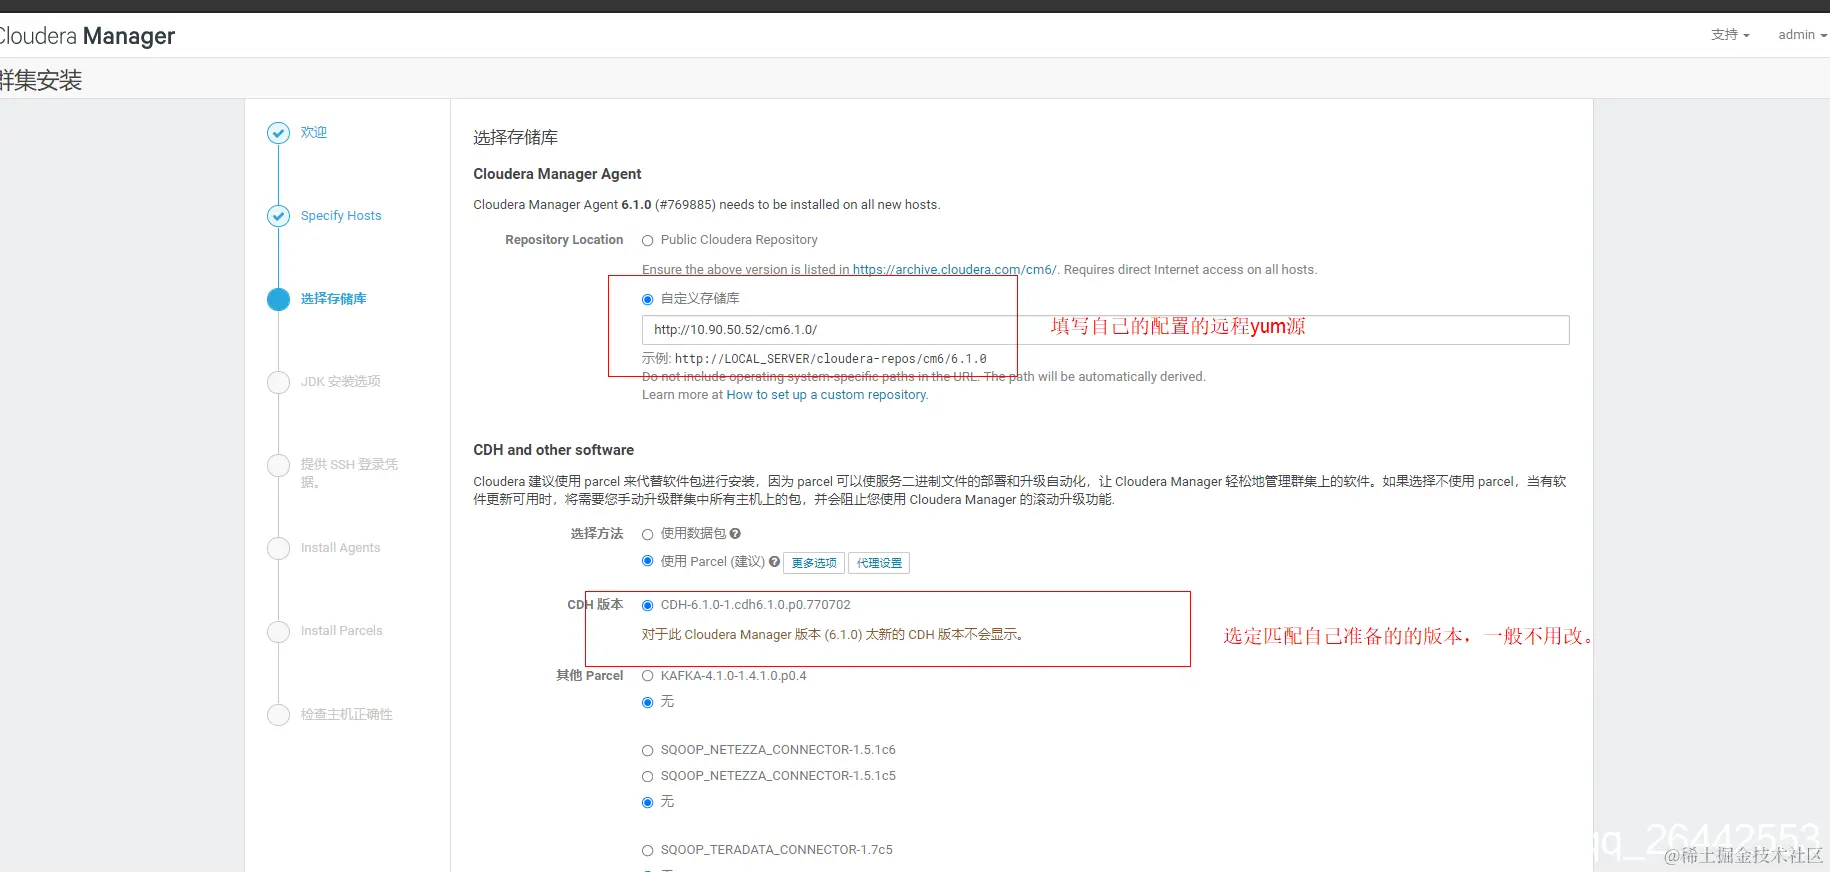
Task: Click the 更多选项 button
Action: [x=814, y=563]
